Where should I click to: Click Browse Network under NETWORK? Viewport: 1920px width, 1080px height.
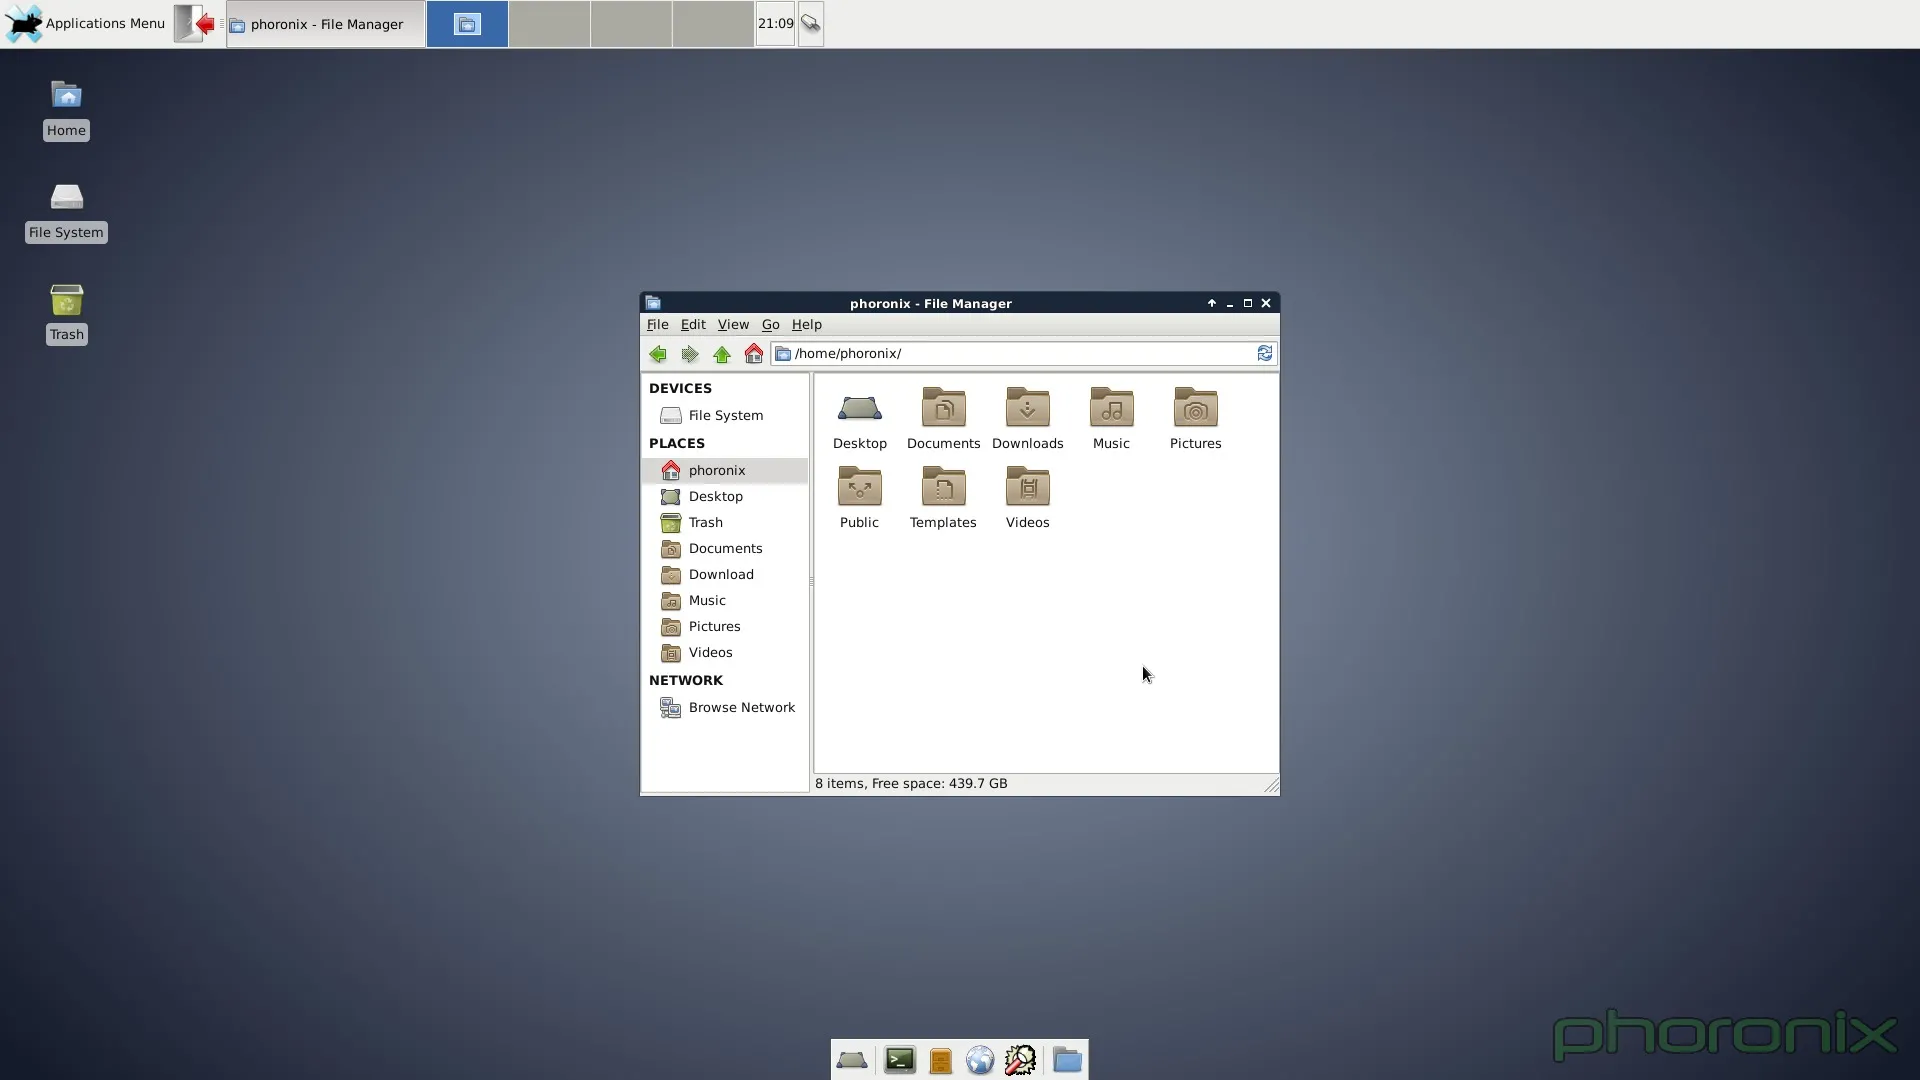point(724,707)
